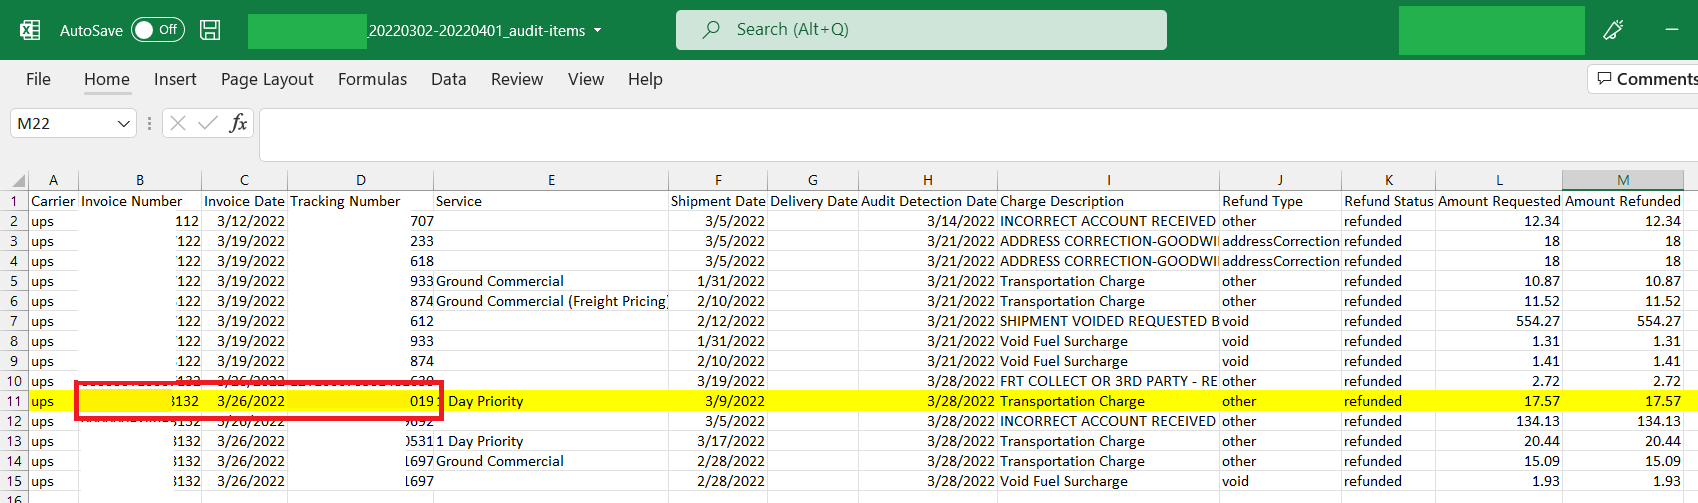Click the Insert Function fx icon
The image size is (1698, 503).
238,123
